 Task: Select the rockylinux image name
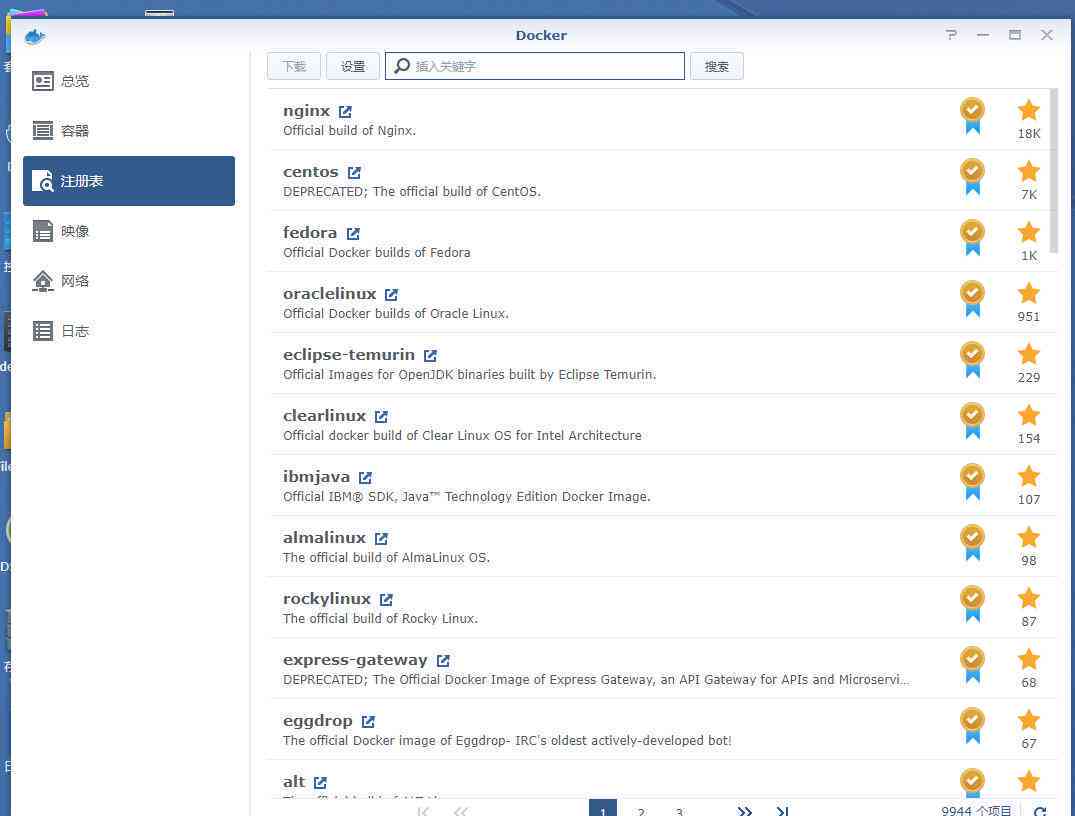coord(327,599)
